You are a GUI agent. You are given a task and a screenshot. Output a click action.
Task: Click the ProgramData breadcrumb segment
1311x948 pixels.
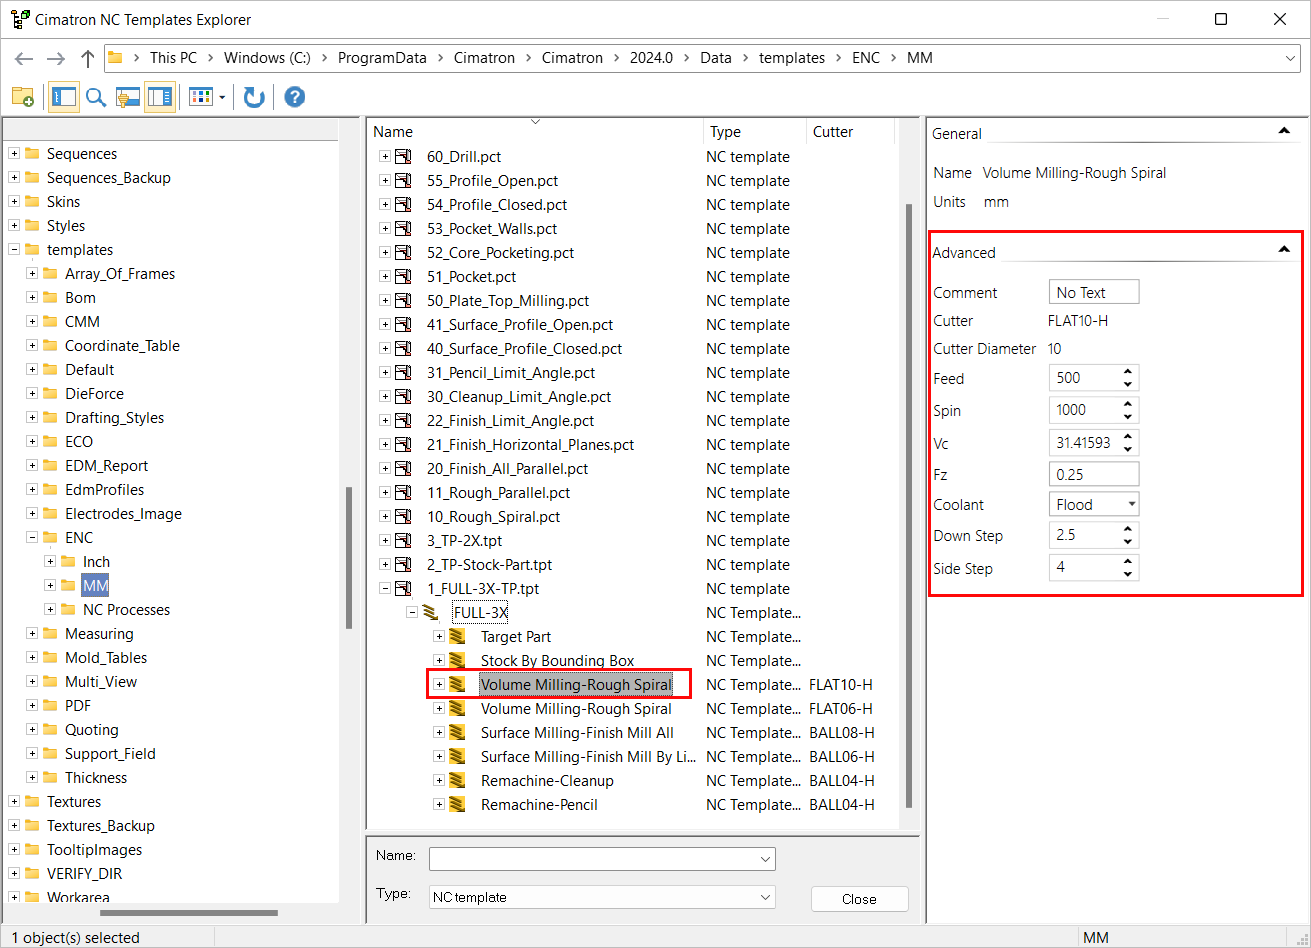382,58
